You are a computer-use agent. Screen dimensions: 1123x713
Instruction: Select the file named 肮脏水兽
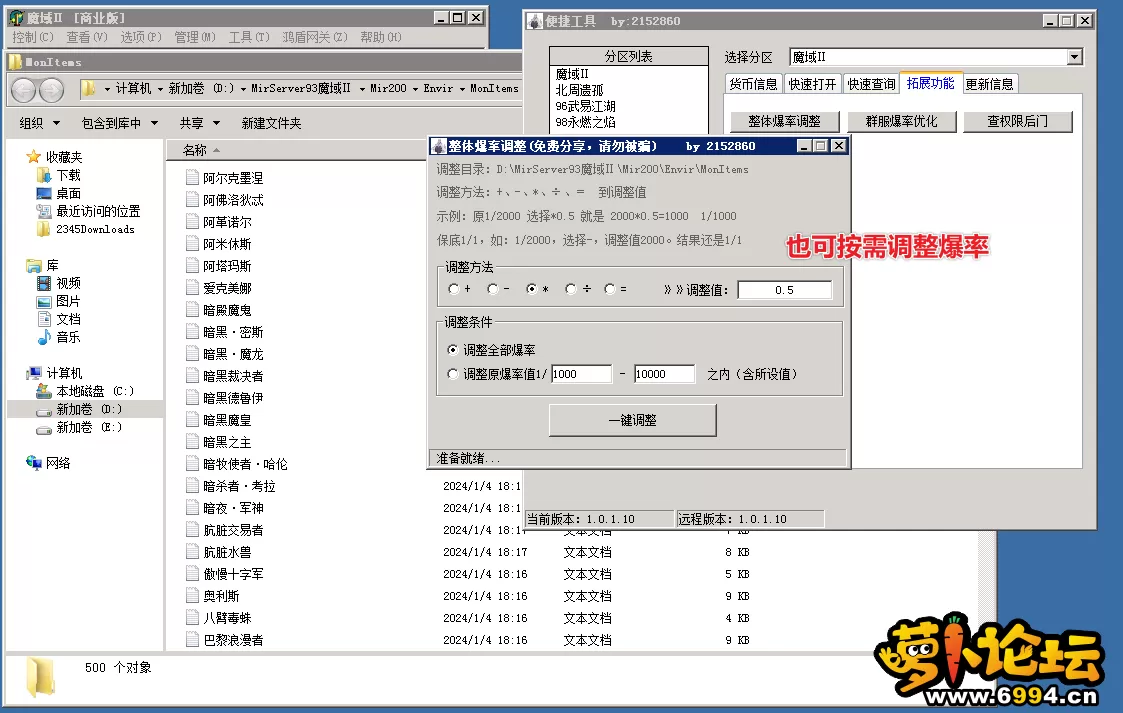tap(227, 552)
